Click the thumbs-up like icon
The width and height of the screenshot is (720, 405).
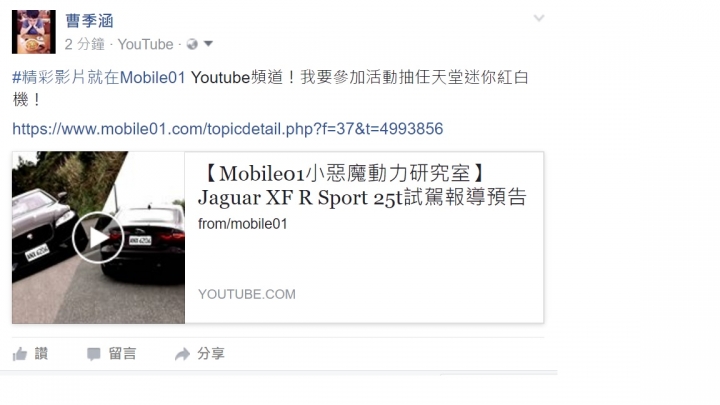tap(20, 354)
